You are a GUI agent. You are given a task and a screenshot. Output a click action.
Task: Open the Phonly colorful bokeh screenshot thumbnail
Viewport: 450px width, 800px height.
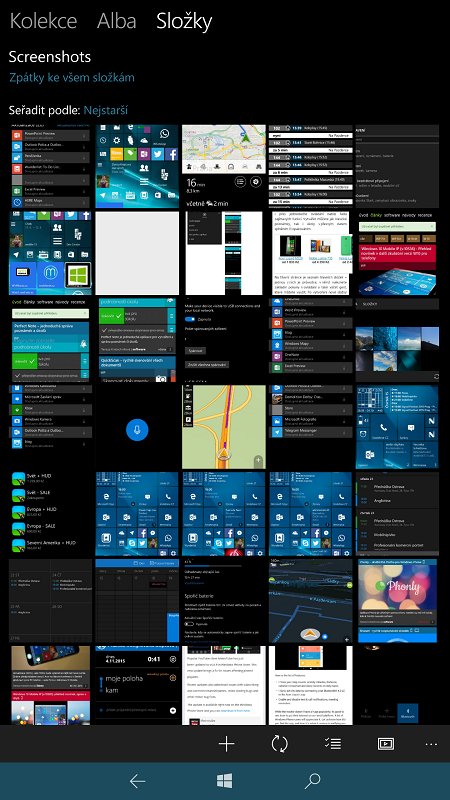397,601
